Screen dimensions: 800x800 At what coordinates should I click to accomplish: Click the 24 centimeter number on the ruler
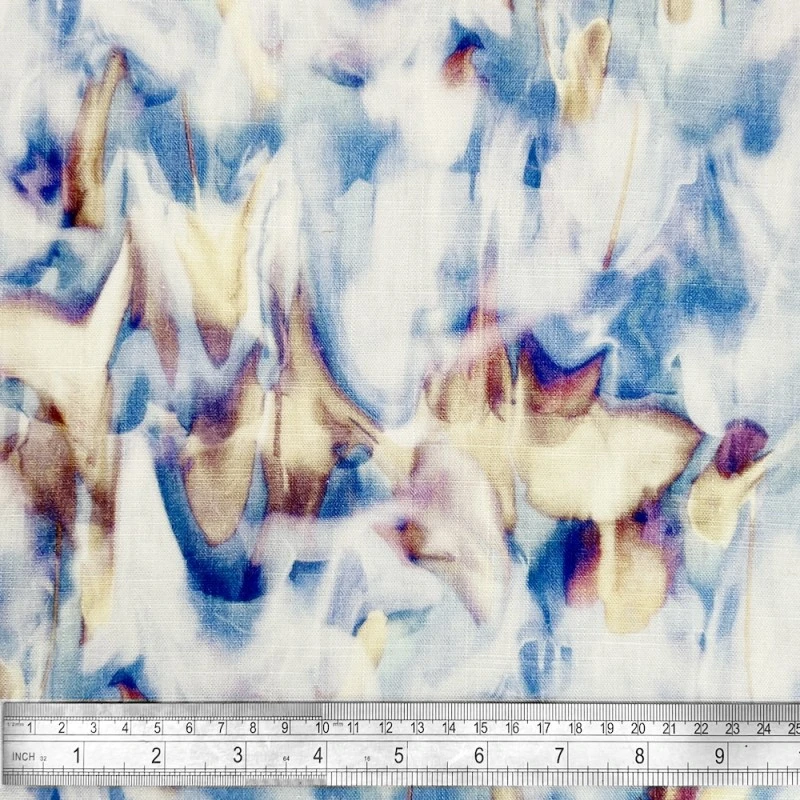click(x=765, y=727)
